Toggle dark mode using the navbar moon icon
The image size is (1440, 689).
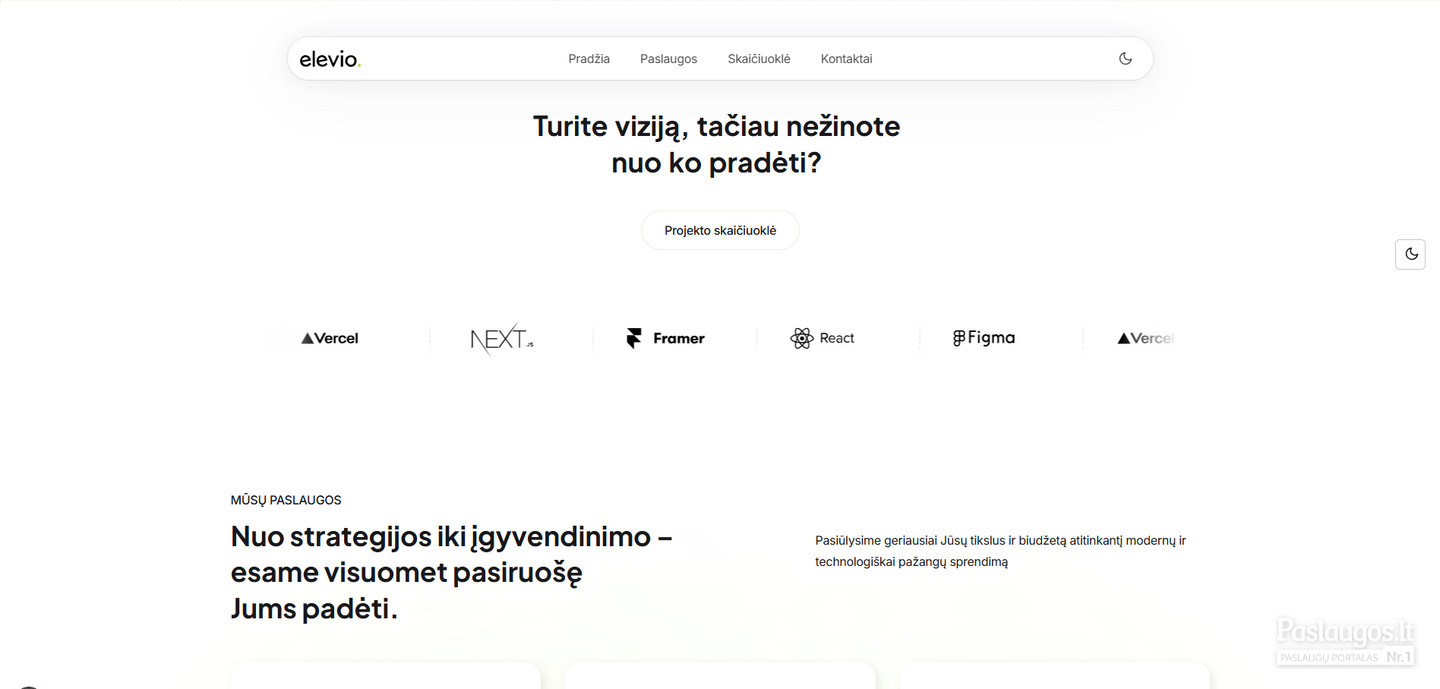point(1125,59)
